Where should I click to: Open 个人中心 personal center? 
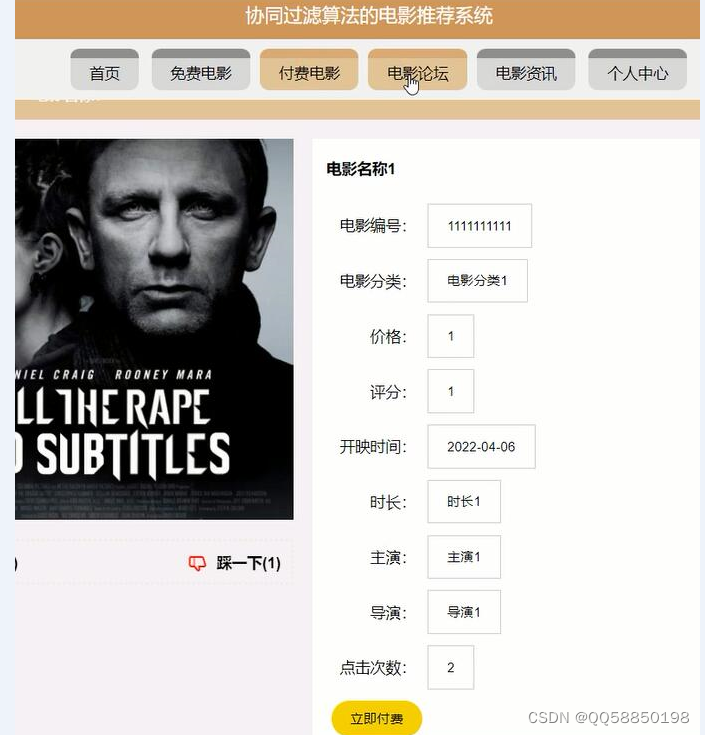click(638, 69)
